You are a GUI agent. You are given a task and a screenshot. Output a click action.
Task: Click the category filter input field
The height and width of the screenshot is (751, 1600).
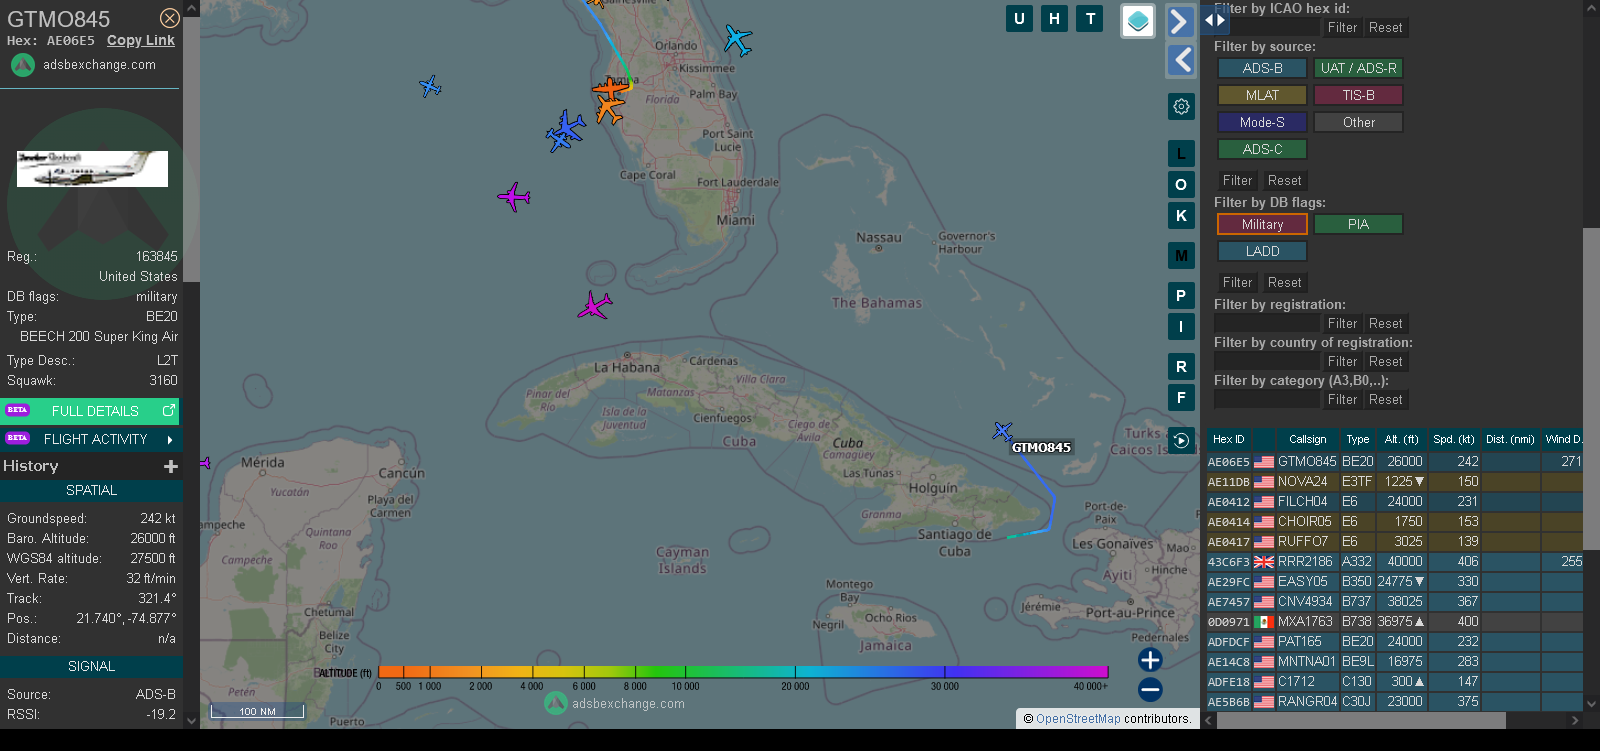(1267, 399)
